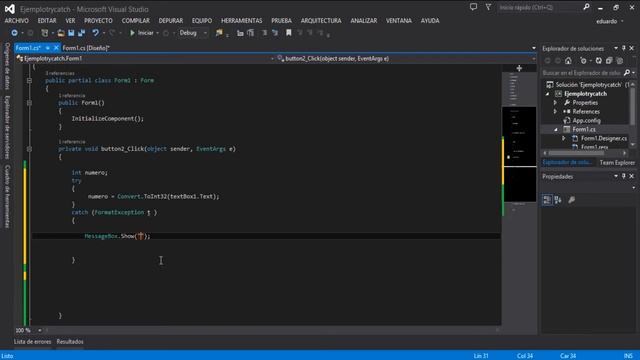Open the VENTANA menu
This screenshot has width=640, height=360.
(x=399, y=20)
